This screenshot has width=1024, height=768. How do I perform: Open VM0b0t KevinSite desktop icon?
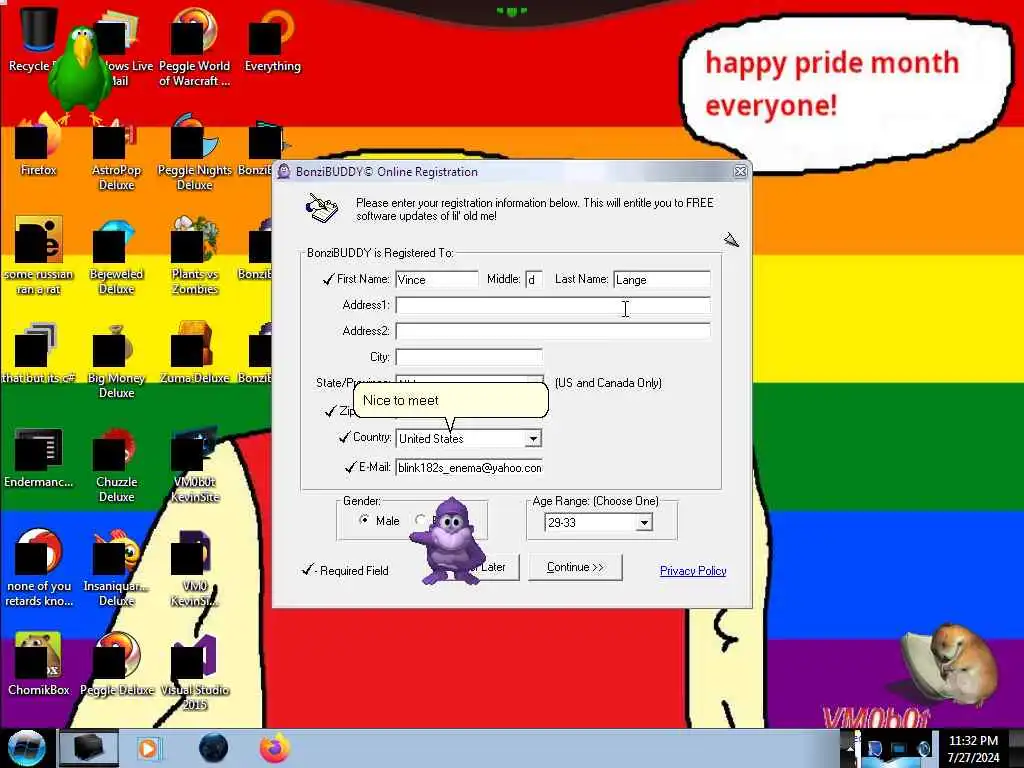click(x=195, y=464)
